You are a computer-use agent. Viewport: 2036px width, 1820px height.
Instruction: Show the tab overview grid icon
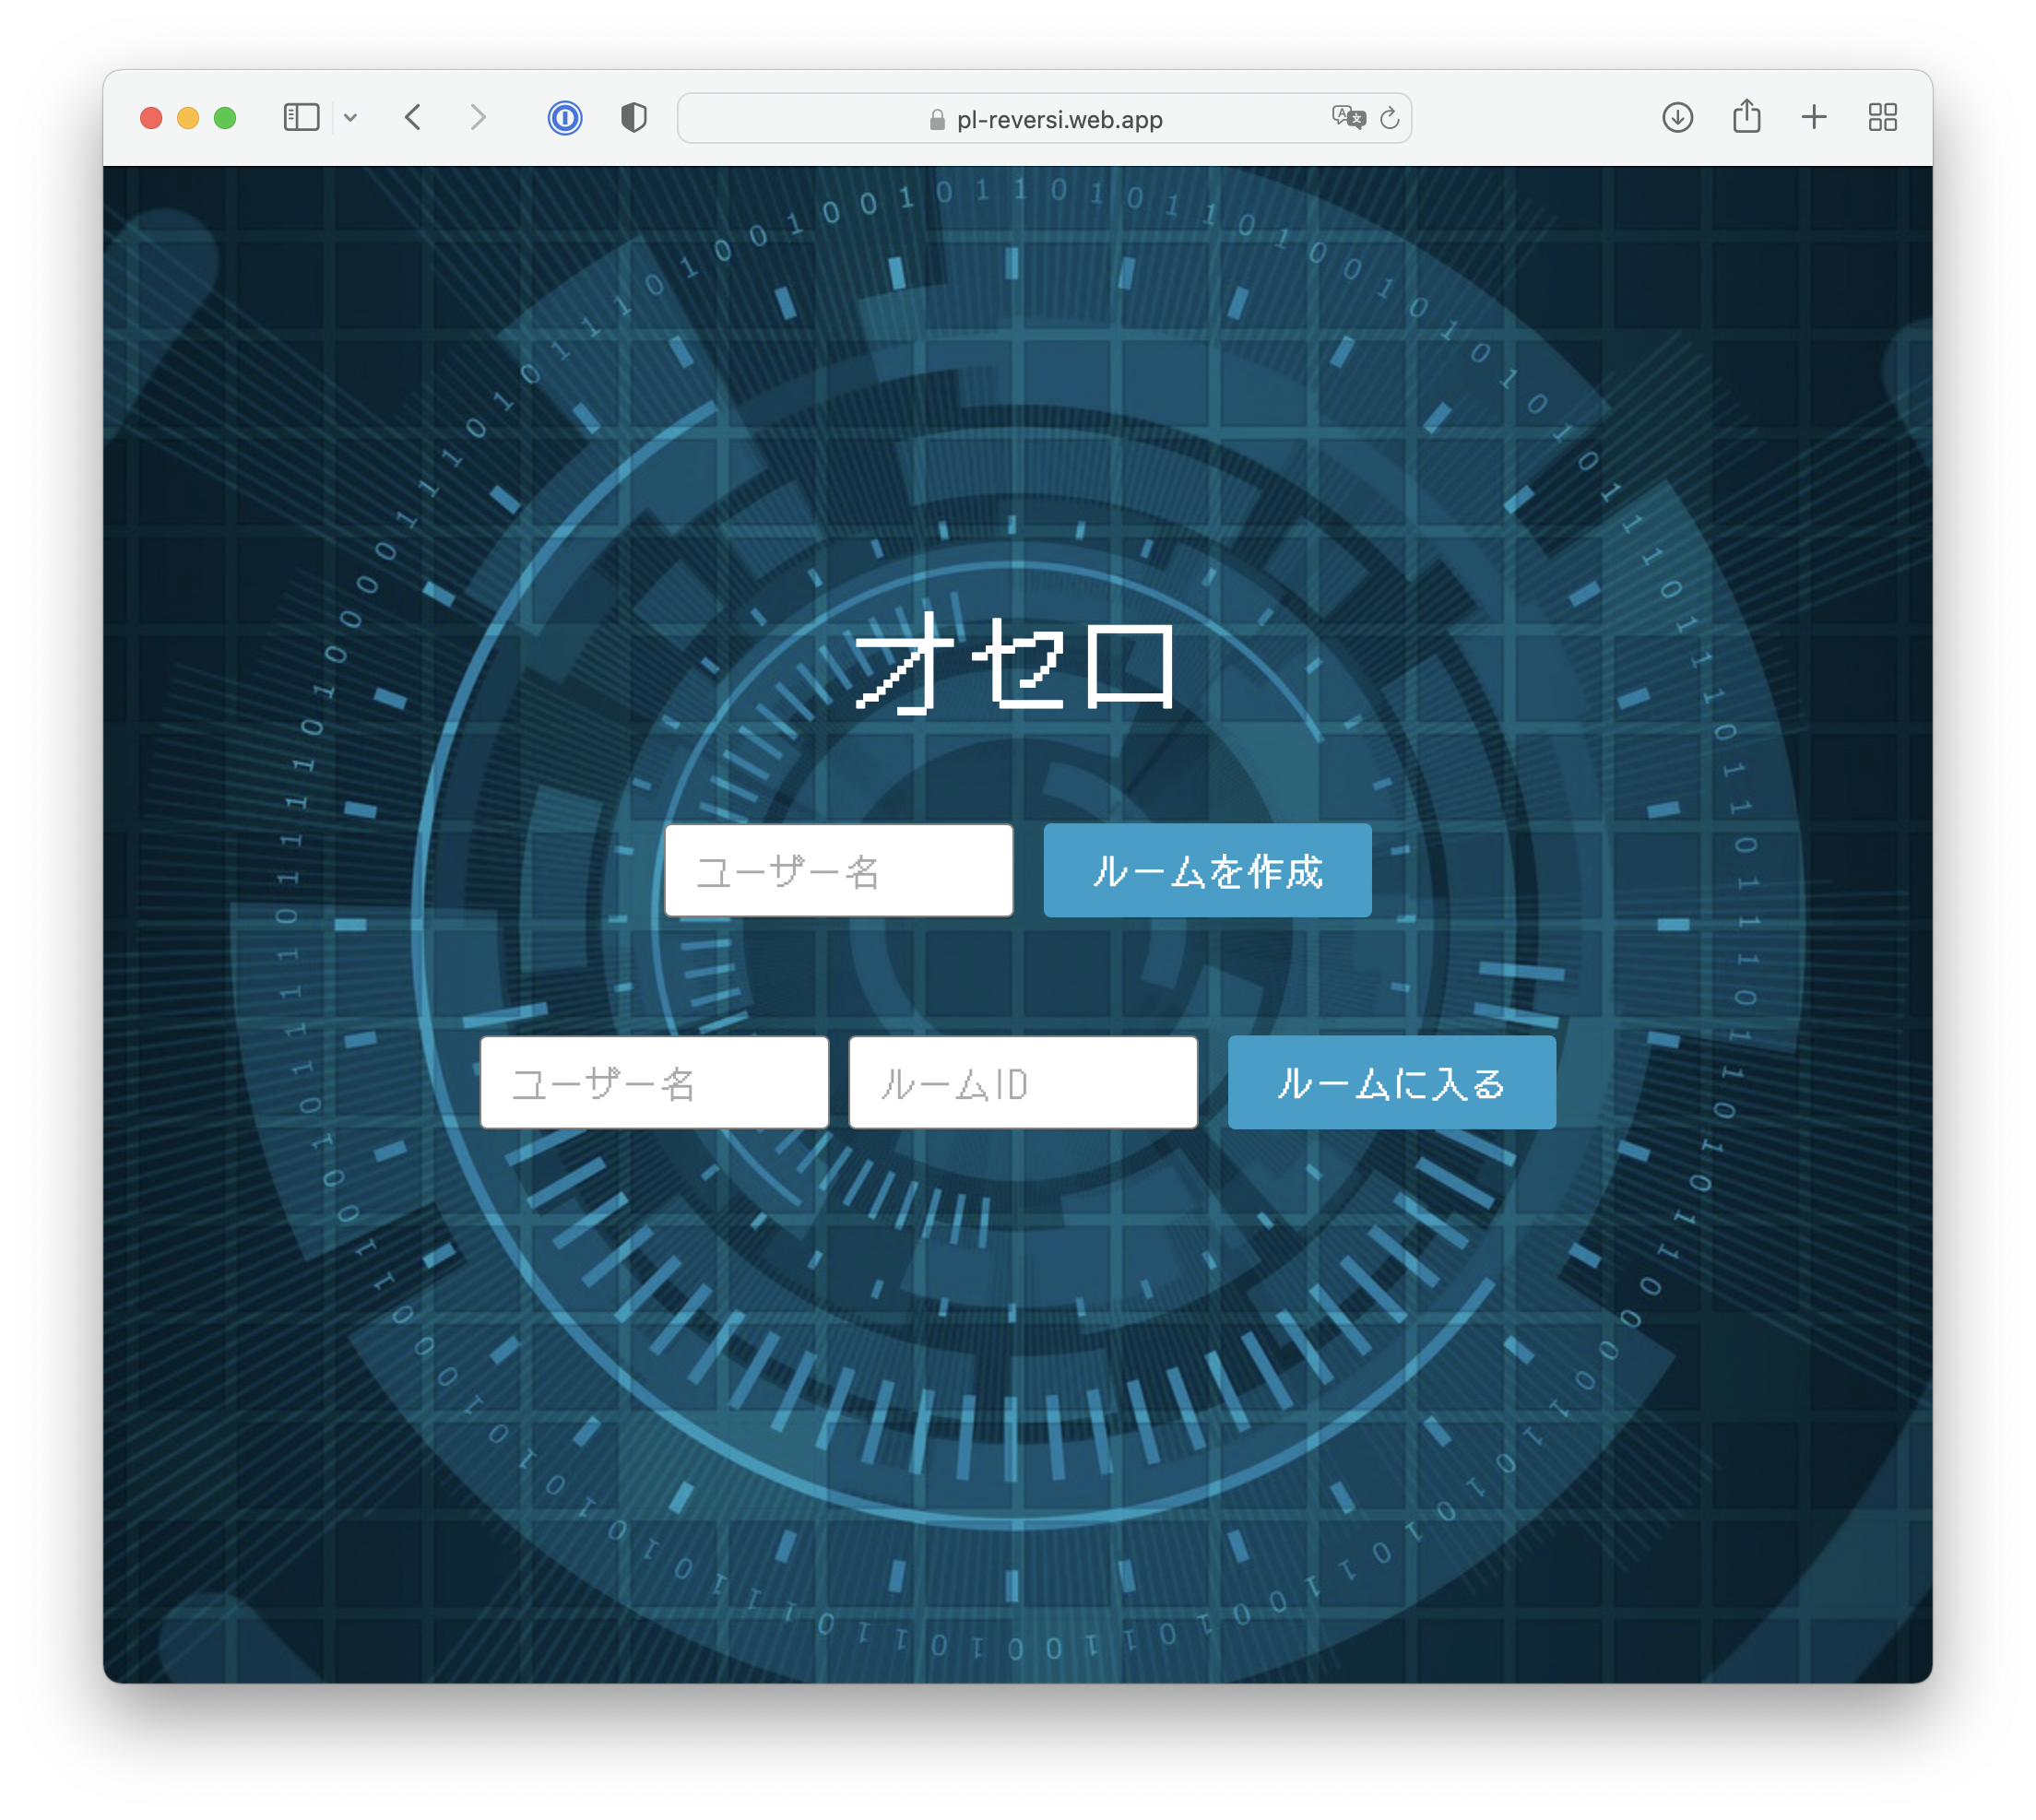click(x=1882, y=118)
